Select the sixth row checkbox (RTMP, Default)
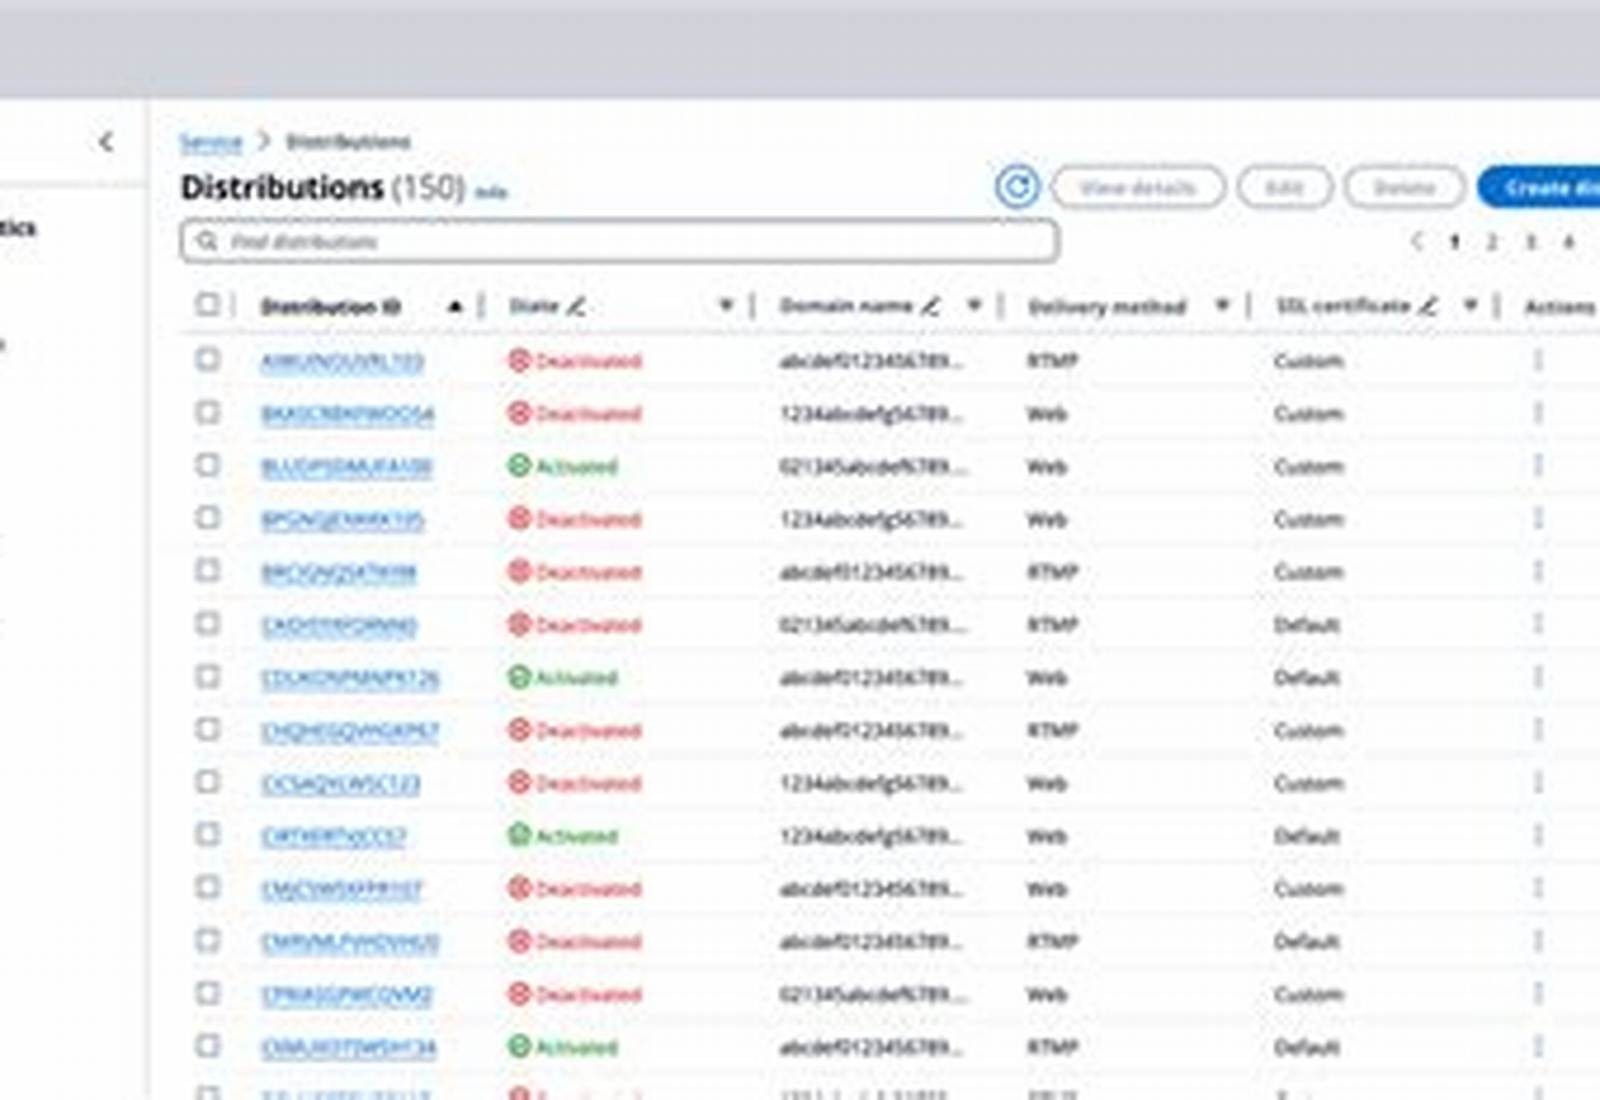 207,623
